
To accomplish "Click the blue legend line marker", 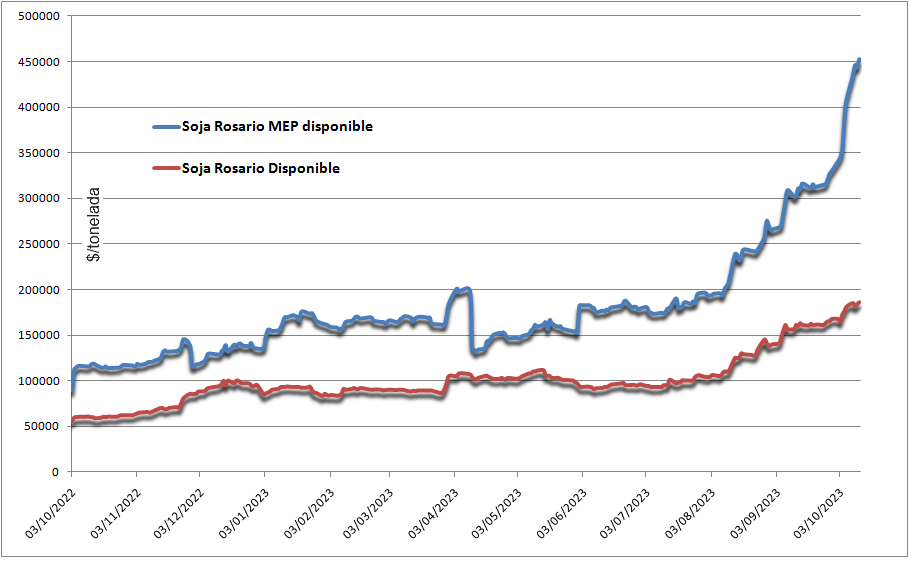I will (x=165, y=127).
